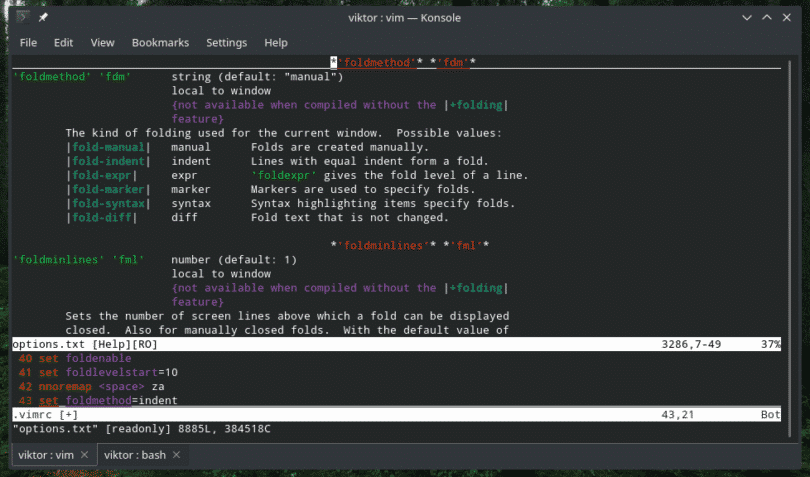Minimize the Konsole window

point(746,18)
